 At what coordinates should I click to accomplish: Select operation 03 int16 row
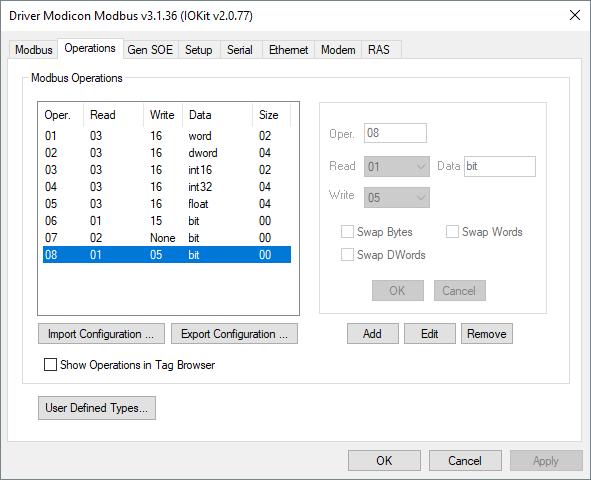pyautogui.click(x=167, y=170)
